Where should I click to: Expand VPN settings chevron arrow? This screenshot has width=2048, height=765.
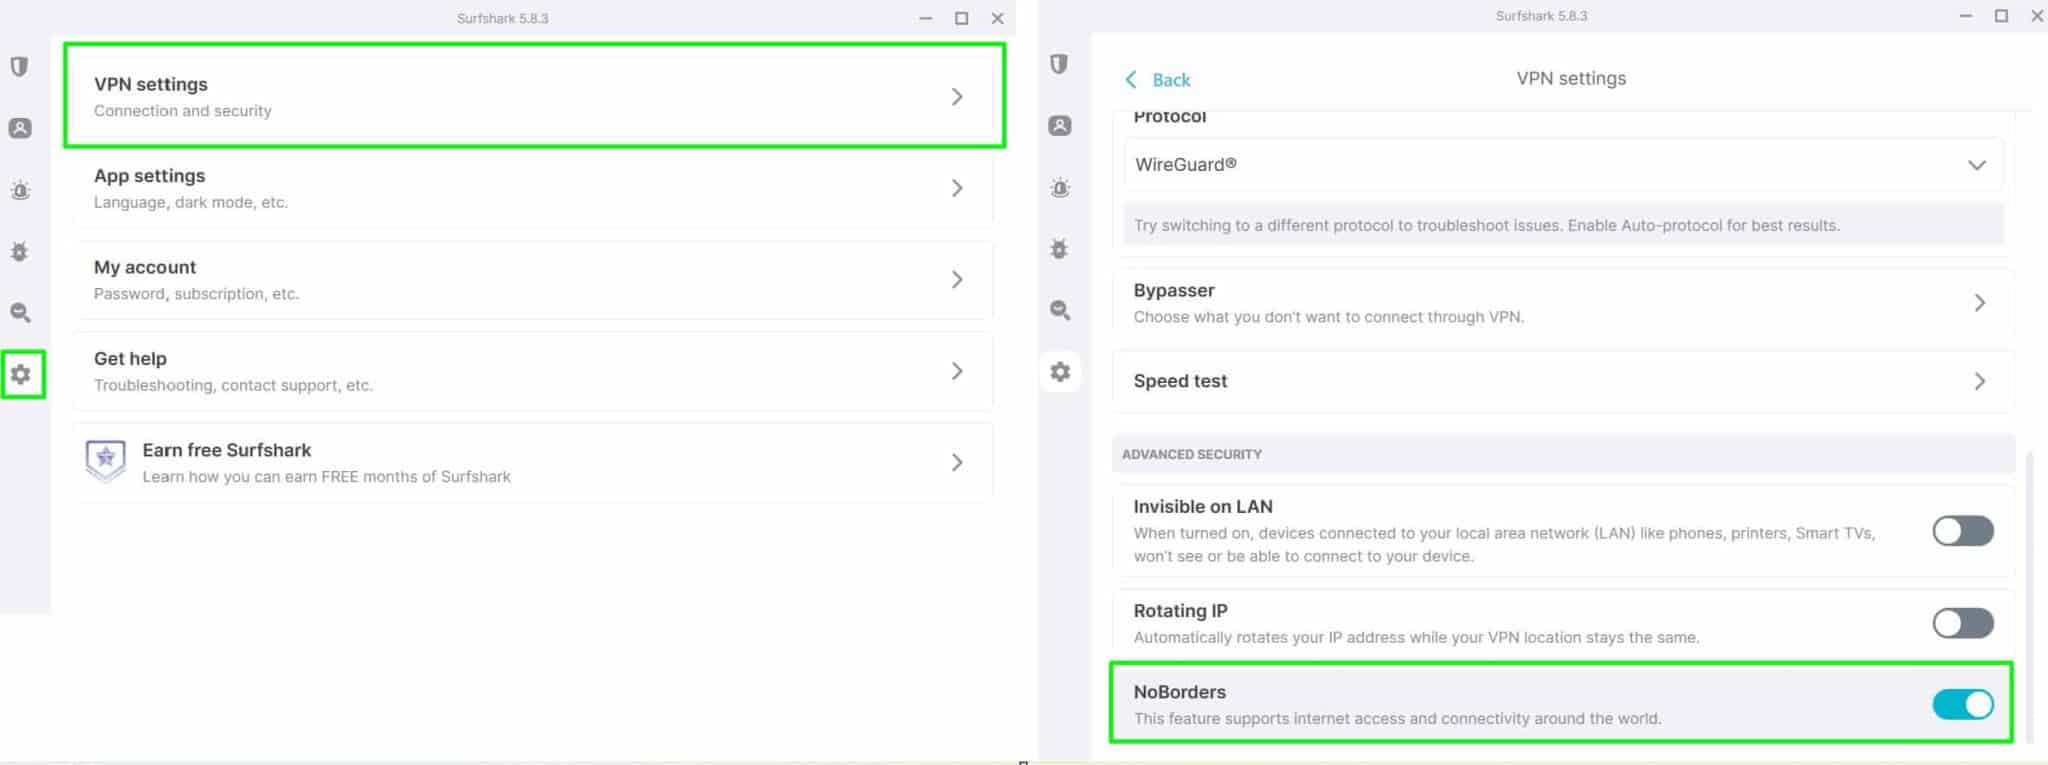pos(957,97)
